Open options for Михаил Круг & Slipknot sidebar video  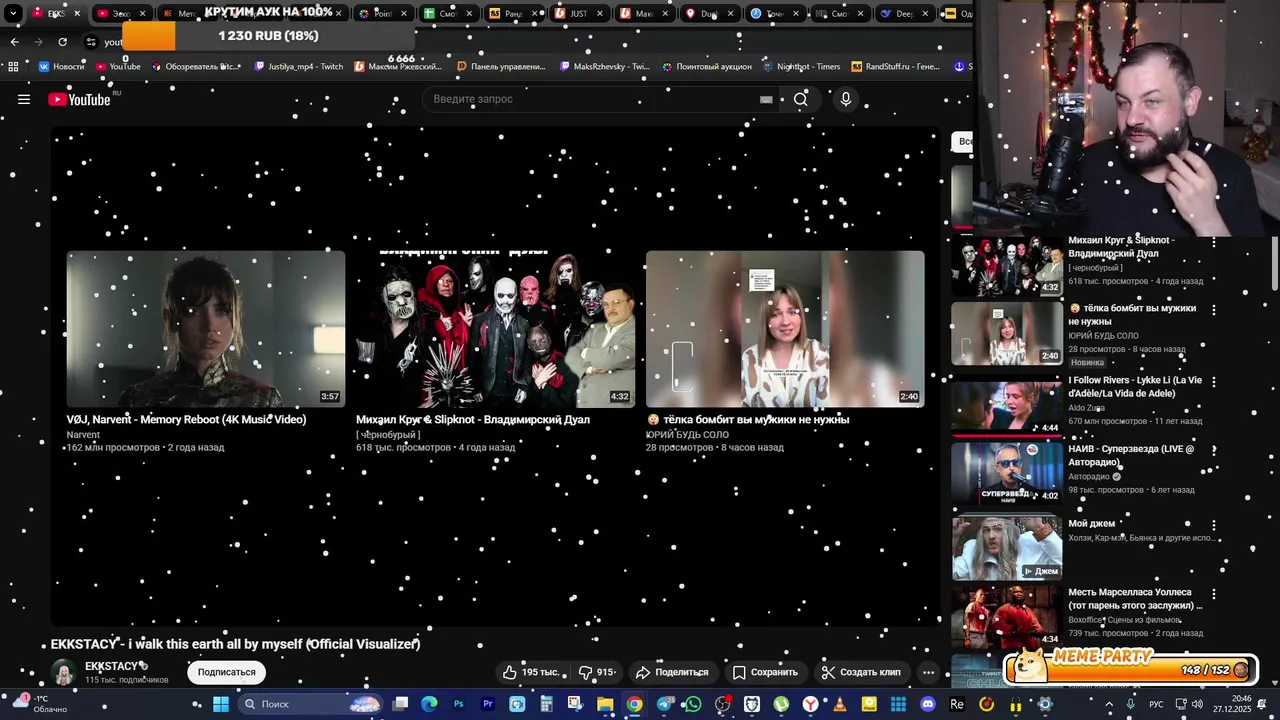pyautogui.click(x=1214, y=243)
